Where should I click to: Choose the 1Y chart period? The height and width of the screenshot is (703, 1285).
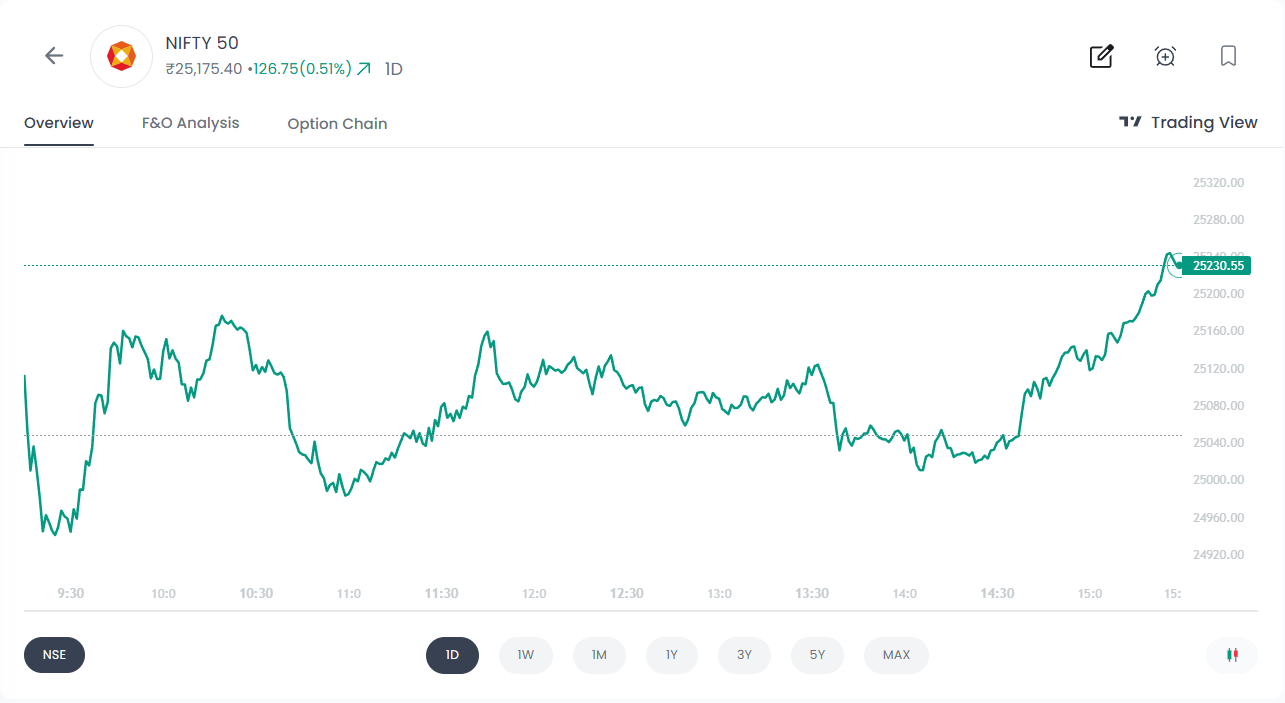672,655
